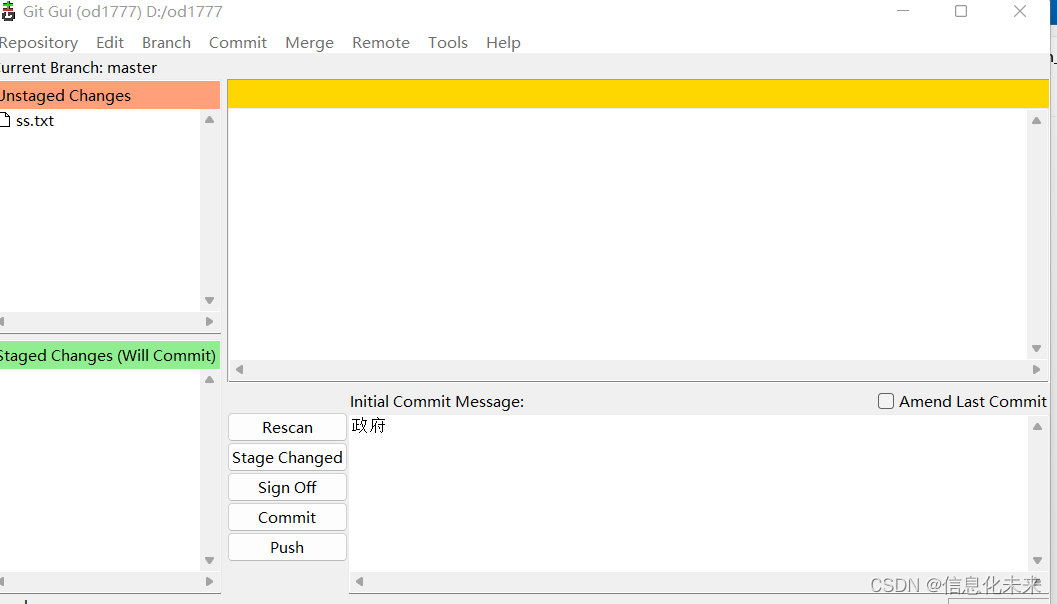
Task: Enable Amend Last Commit checkbox
Action: [886, 401]
